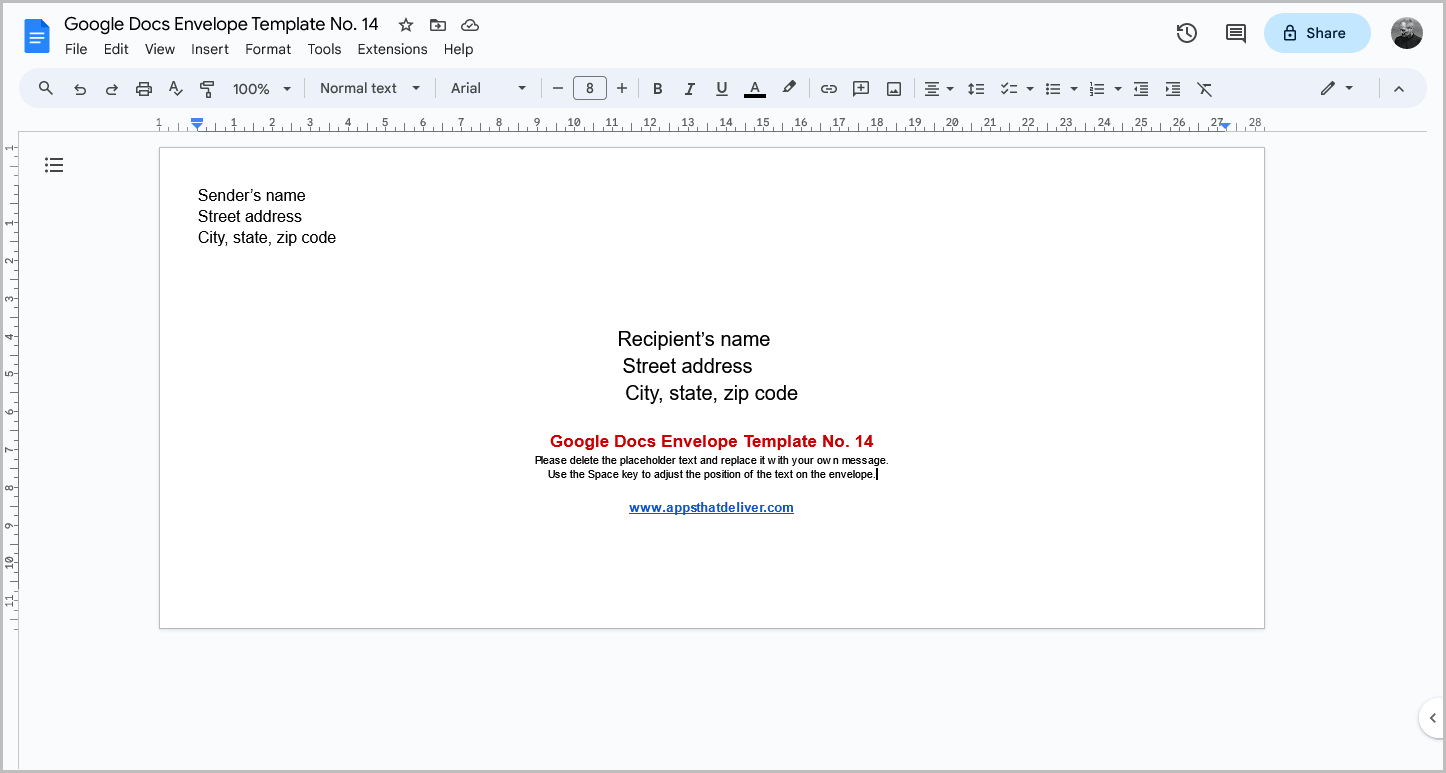Click the undo arrow in toolbar
Image resolution: width=1446 pixels, height=773 pixels.
(x=80, y=89)
